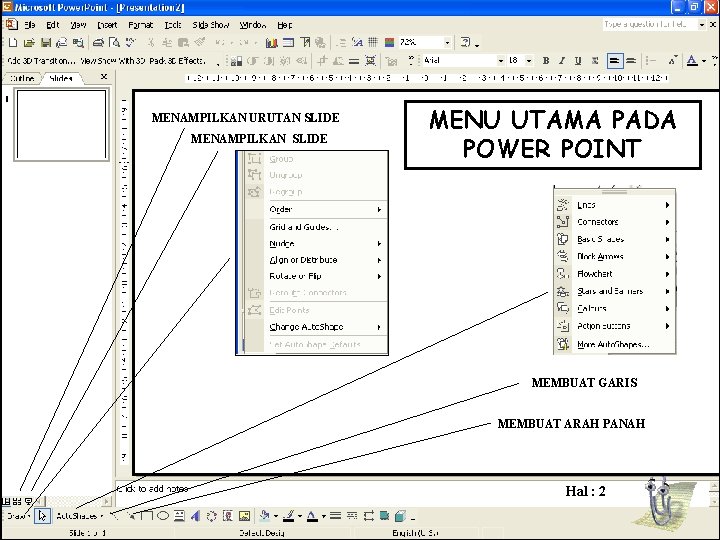
Task: Open the Format menu
Action: pyautogui.click(x=141, y=25)
